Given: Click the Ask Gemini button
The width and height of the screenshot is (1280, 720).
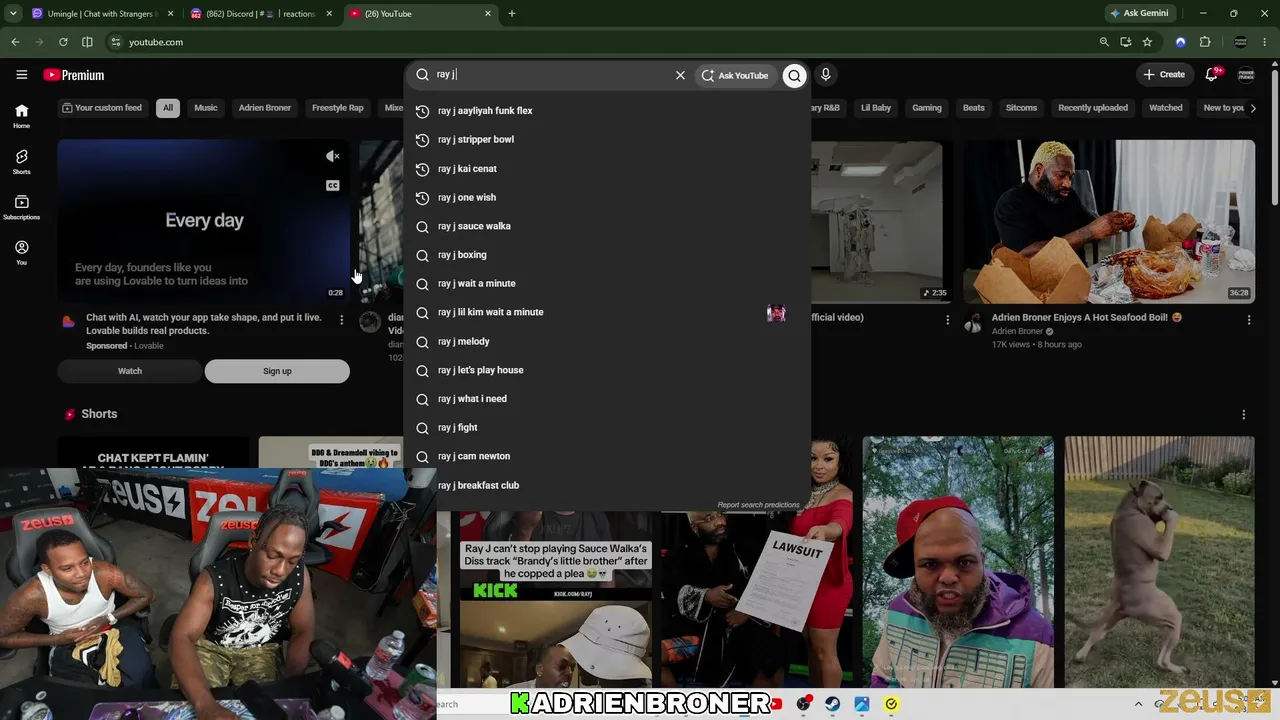Looking at the screenshot, I should [1139, 14].
